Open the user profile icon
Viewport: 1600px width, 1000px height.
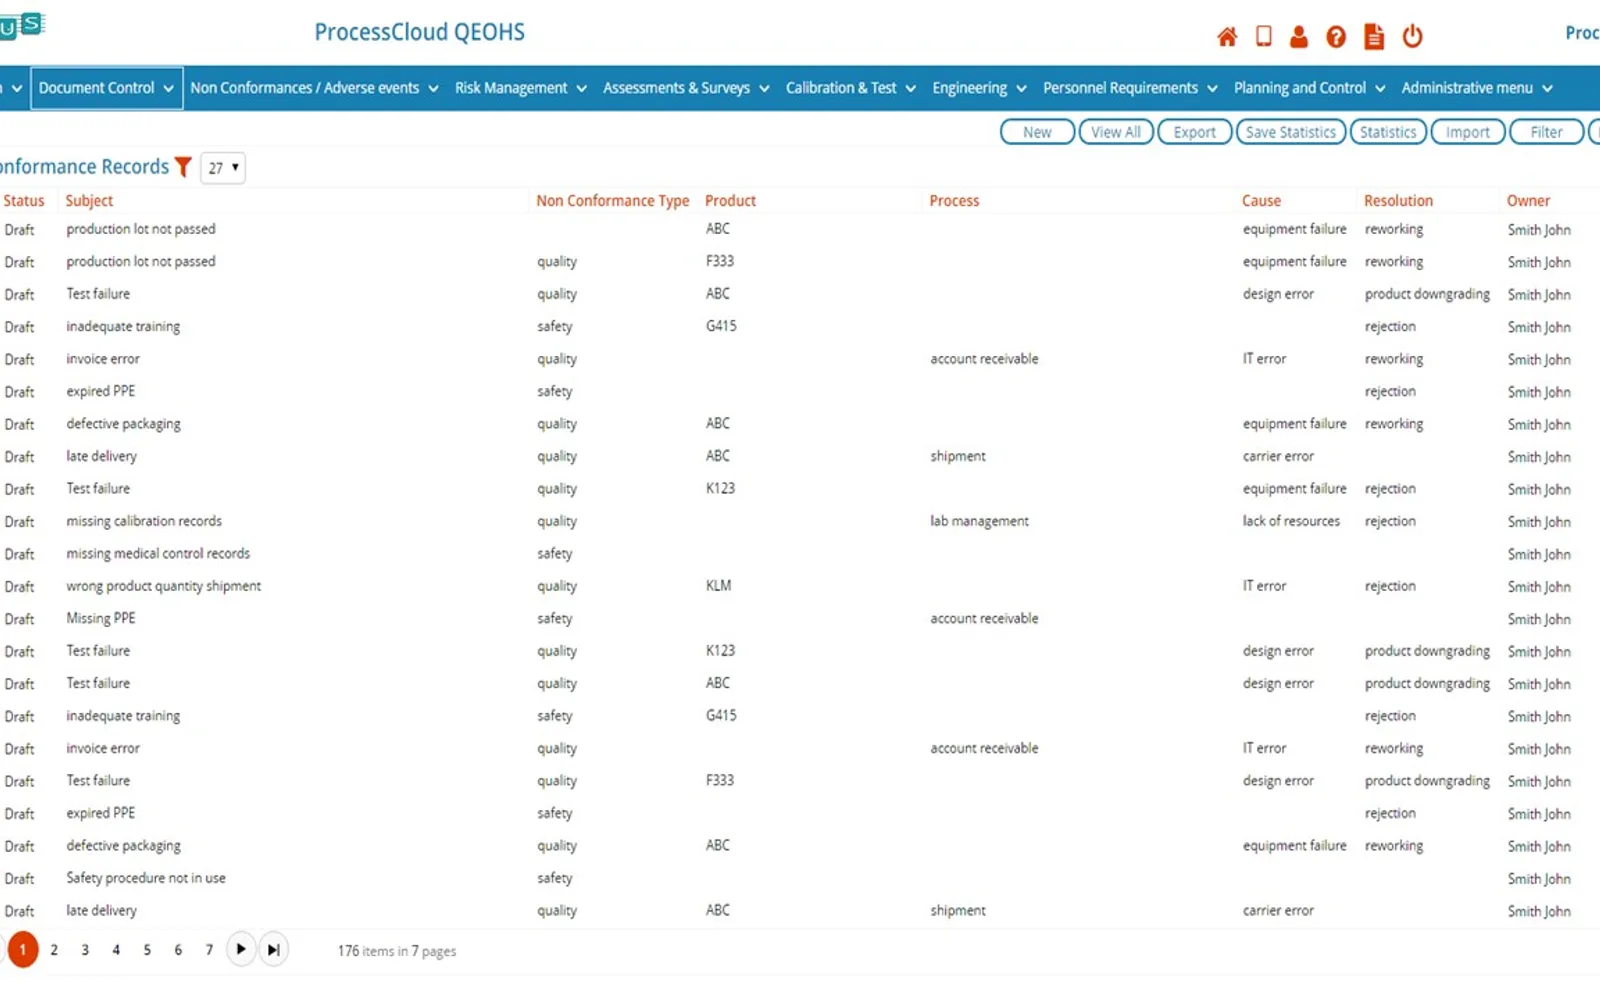(x=1299, y=36)
